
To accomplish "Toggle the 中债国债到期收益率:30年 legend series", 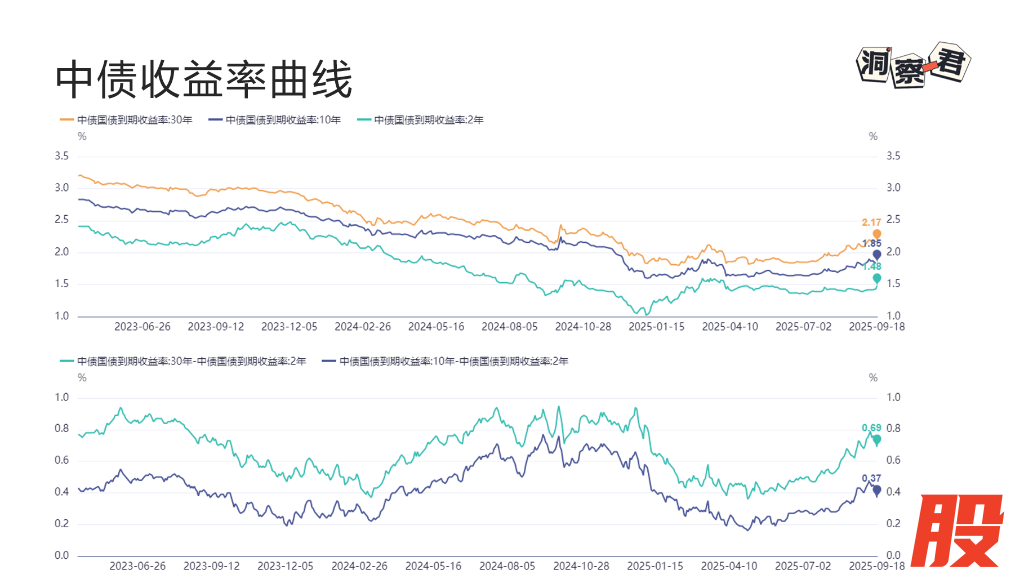I will (x=126, y=120).
